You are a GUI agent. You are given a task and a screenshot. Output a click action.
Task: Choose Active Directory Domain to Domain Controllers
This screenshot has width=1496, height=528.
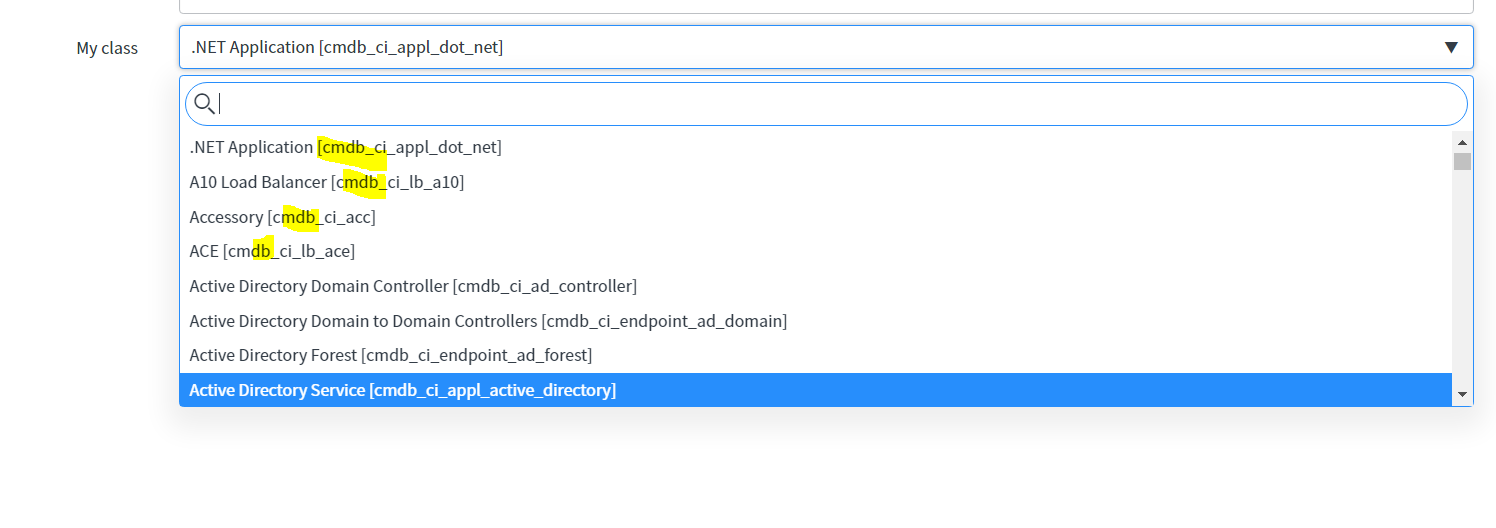(x=816, y=321)
